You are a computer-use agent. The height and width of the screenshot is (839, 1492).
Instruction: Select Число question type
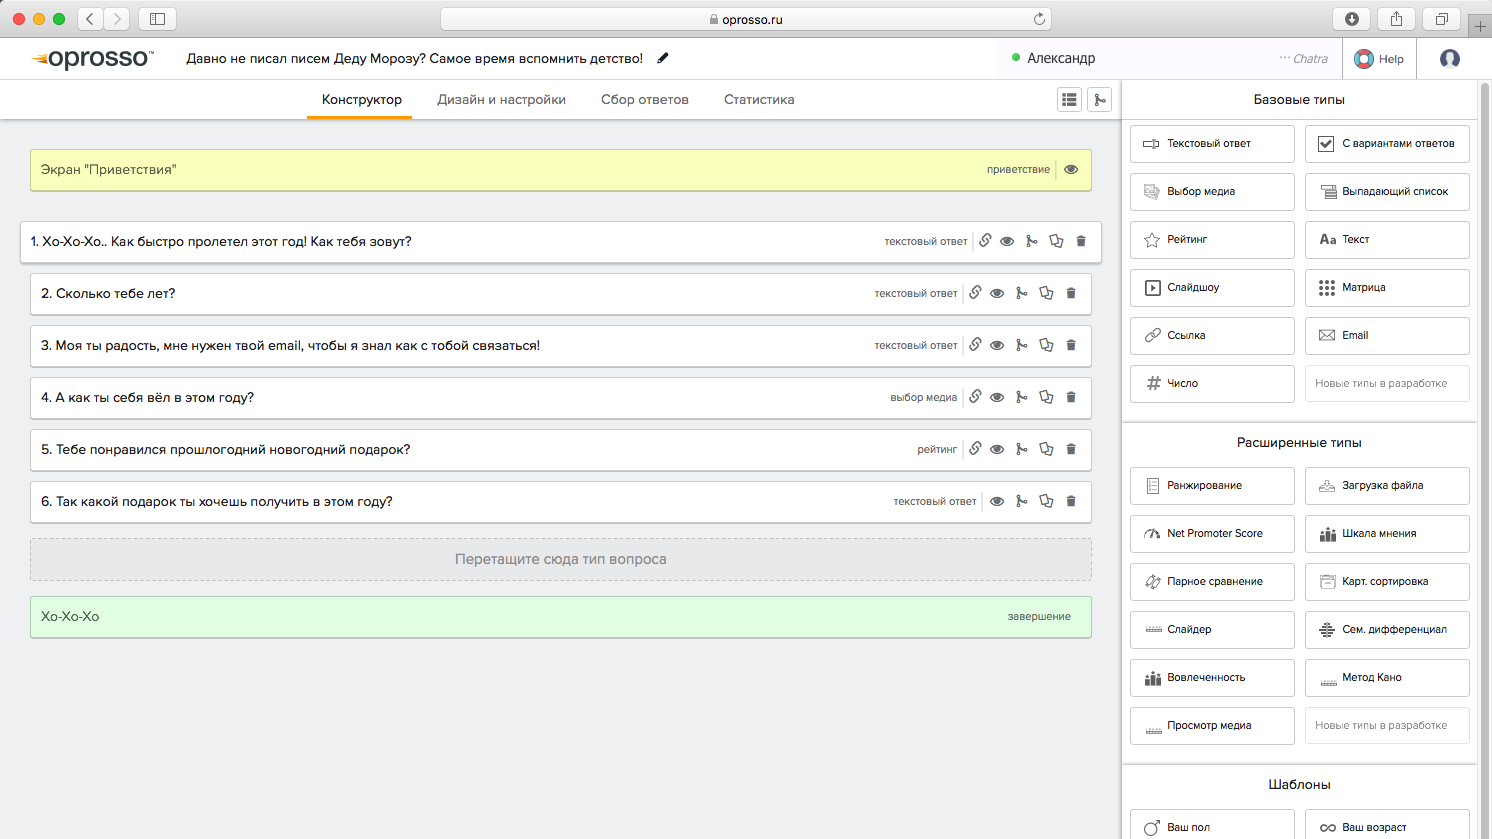pos(1212,384)
